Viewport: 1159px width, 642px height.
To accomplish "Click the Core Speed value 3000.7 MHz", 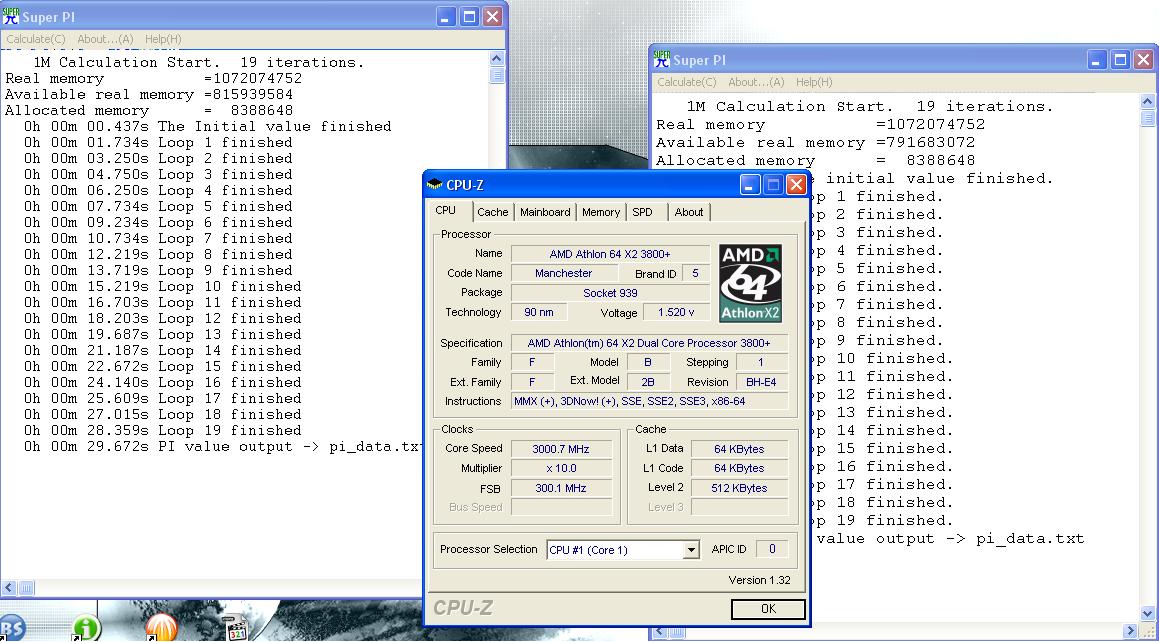I will click(x=560, y=449).
